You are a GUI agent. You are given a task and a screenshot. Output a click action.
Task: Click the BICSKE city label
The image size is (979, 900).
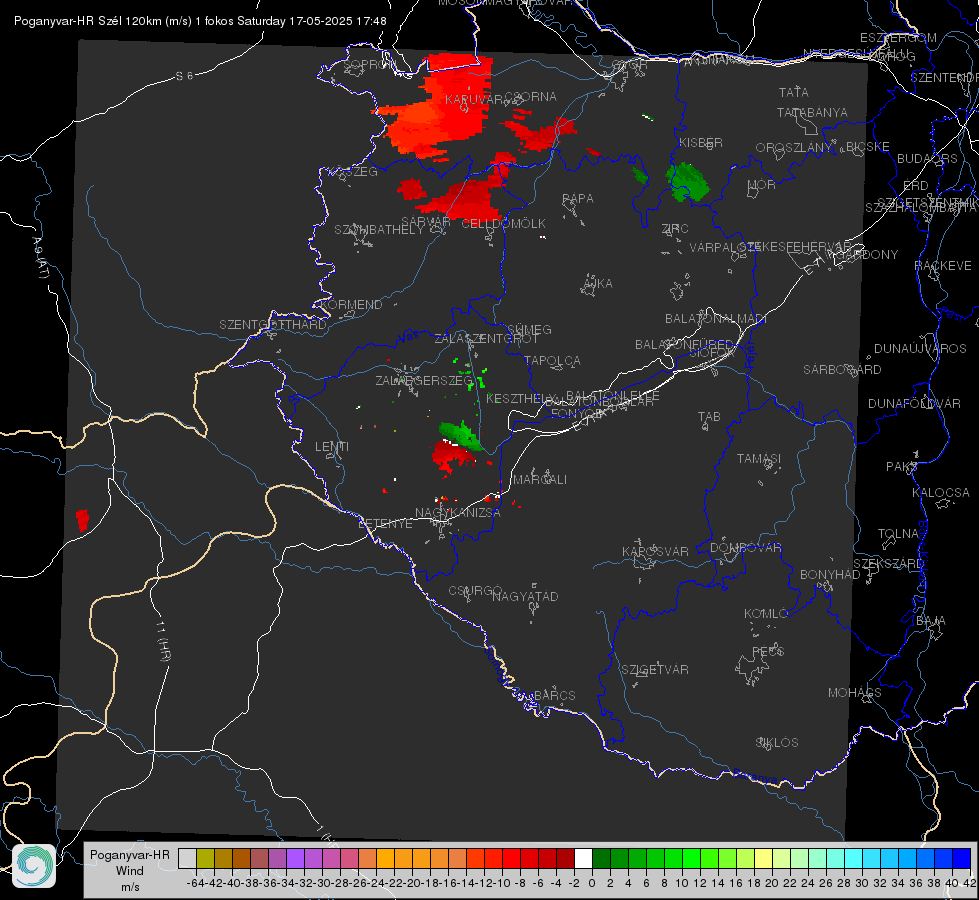pyautogui.click(x=868, y=147)
